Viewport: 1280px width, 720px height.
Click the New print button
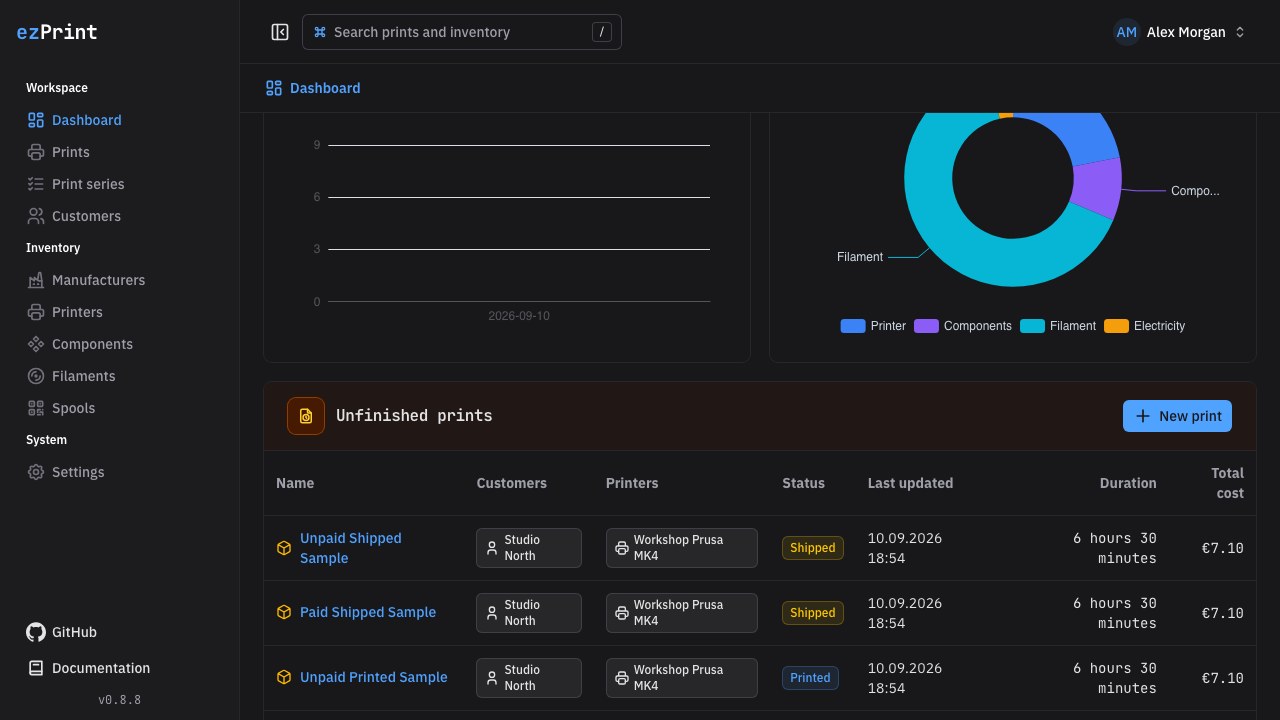(1177, 416)
